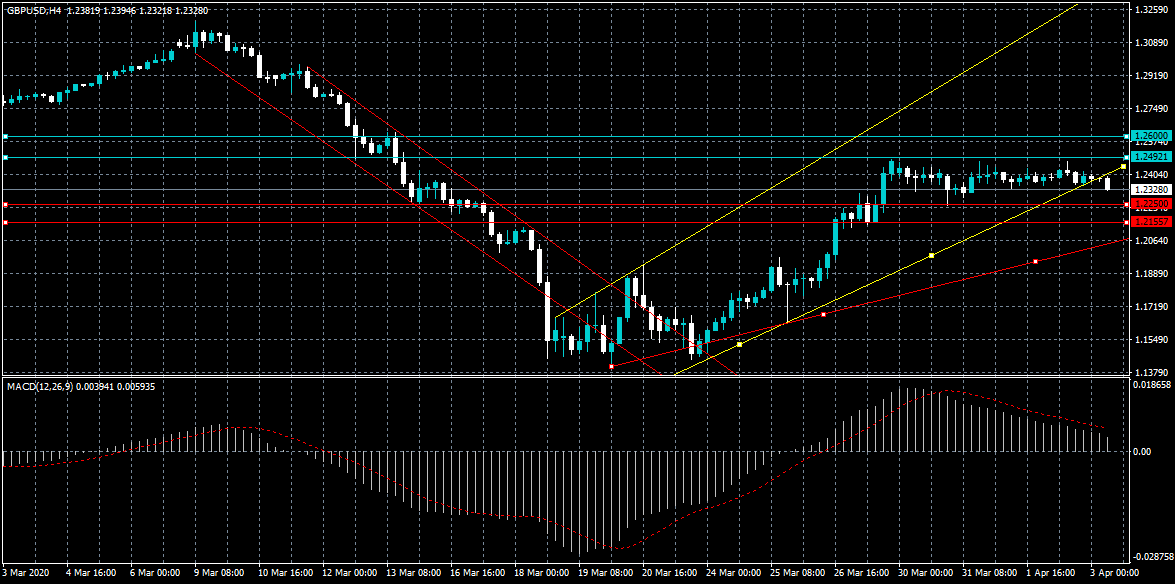Screen dimensions: 1175x584
Task: Click the 1.24040 price axis value
Action: coord(1152,174)
